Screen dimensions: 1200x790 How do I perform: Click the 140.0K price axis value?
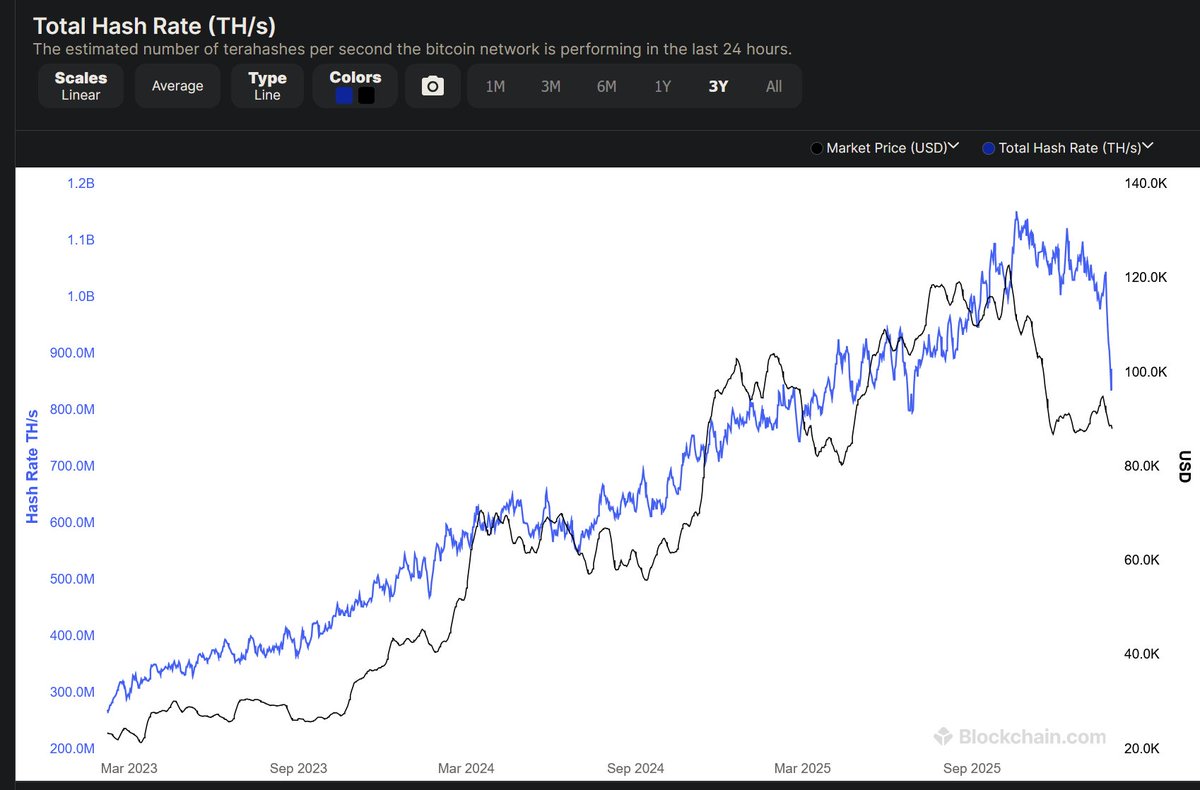1146,184
